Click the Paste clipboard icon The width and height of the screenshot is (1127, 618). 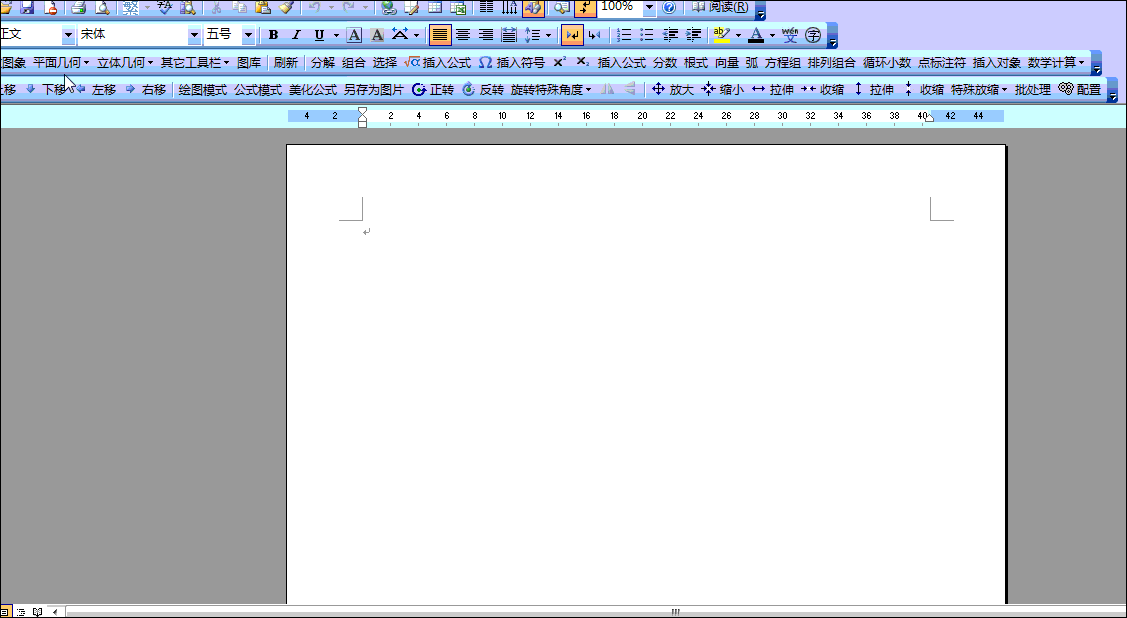point(263,7)
